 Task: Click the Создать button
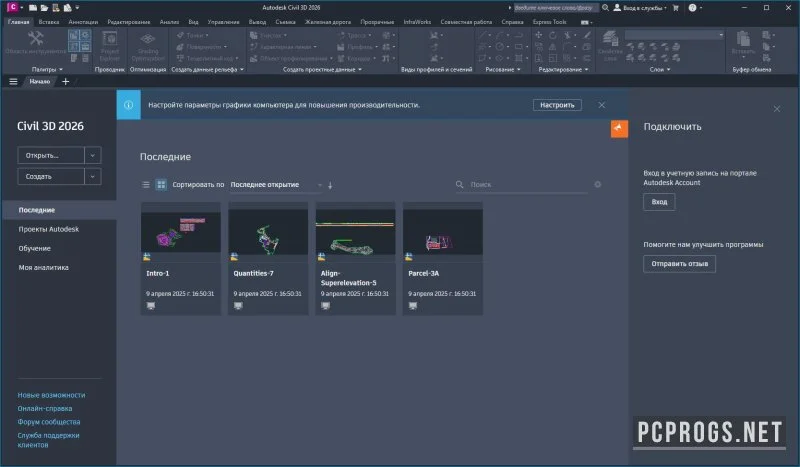[51, 177]
